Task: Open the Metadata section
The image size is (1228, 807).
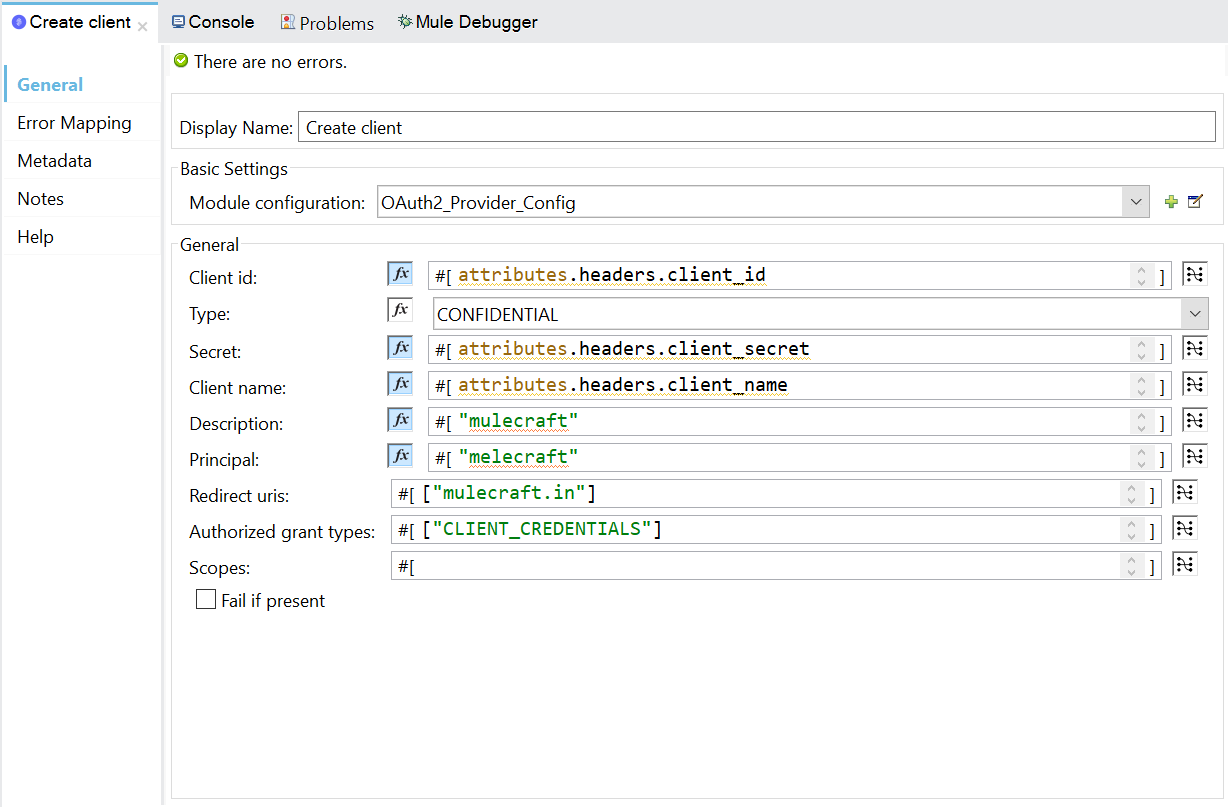Action: pyautogui.click(x=54, y=161)
